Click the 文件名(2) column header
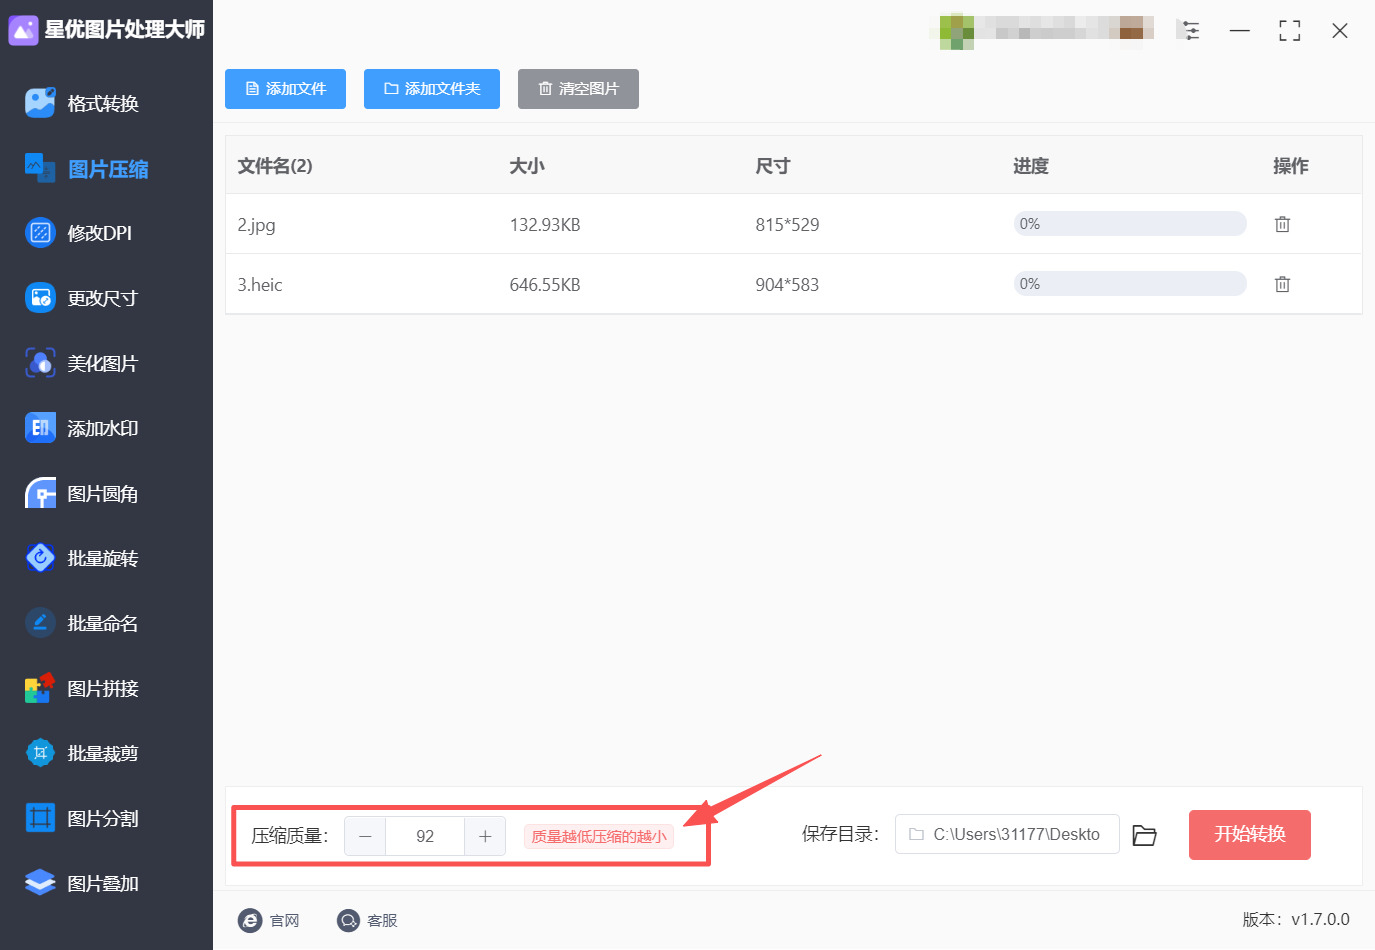Image resolution: width=1375 pixels, height=950 pixels. 275,166
